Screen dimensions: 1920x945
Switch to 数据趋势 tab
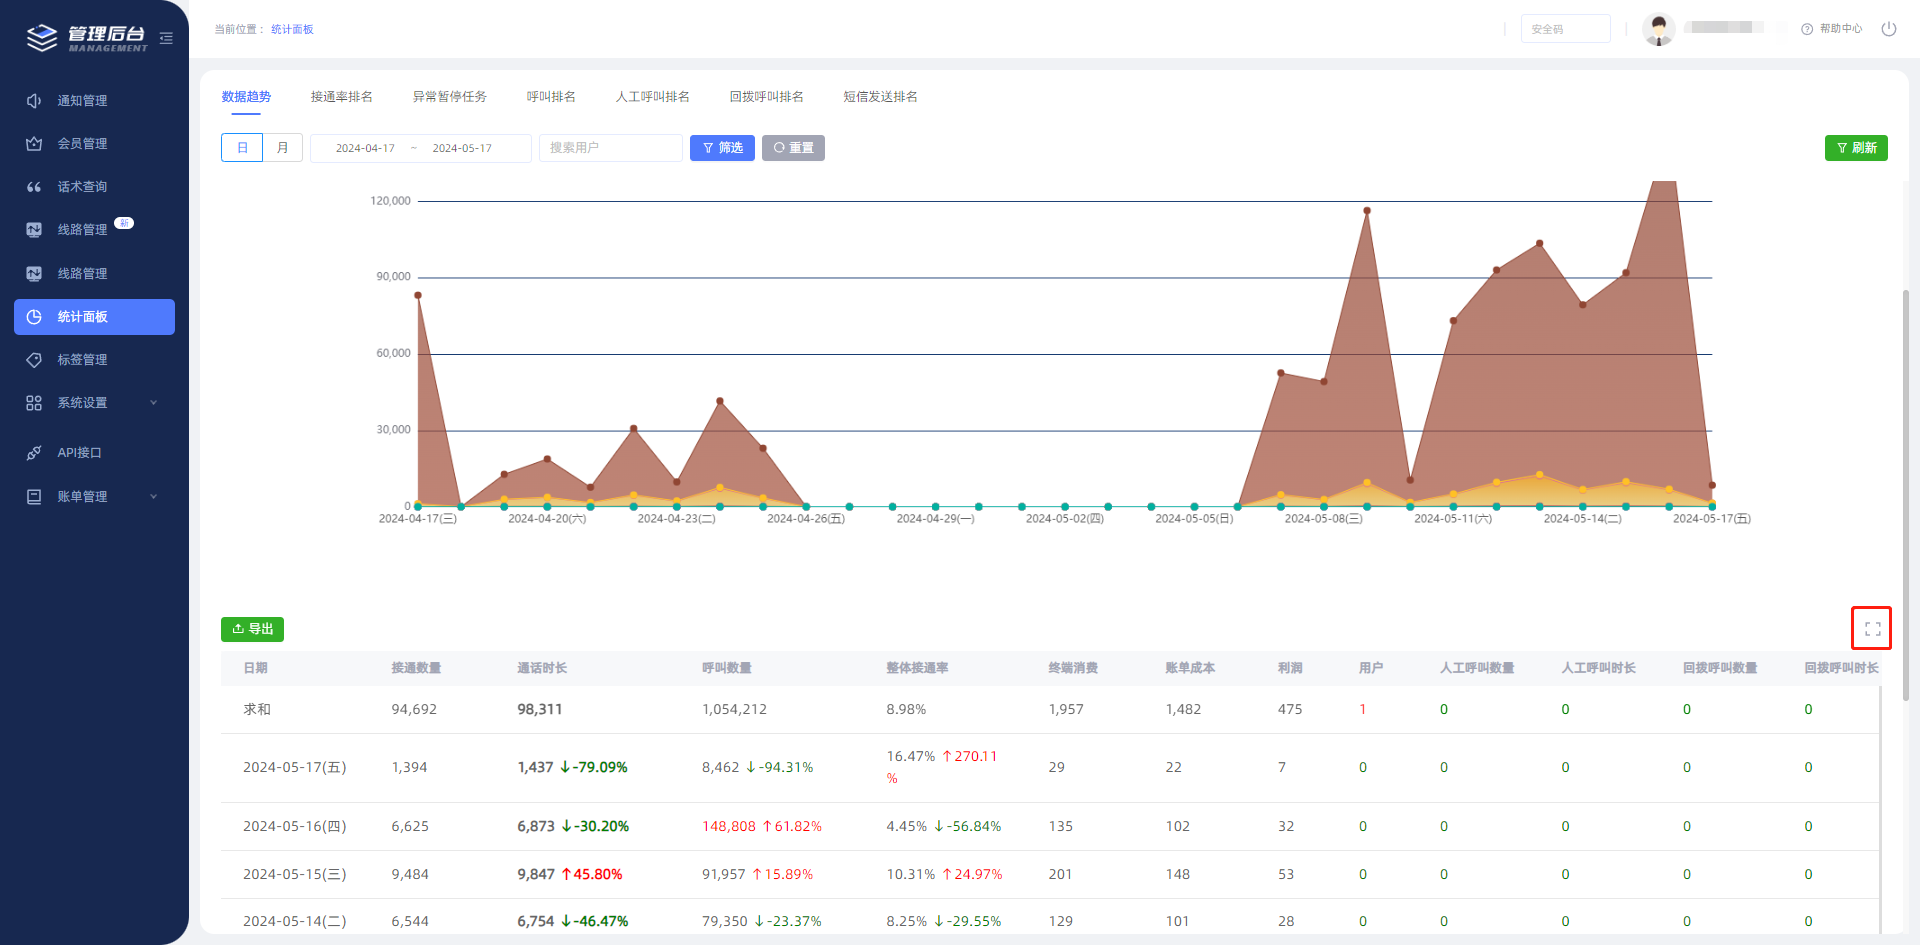[x=246, y=97]
